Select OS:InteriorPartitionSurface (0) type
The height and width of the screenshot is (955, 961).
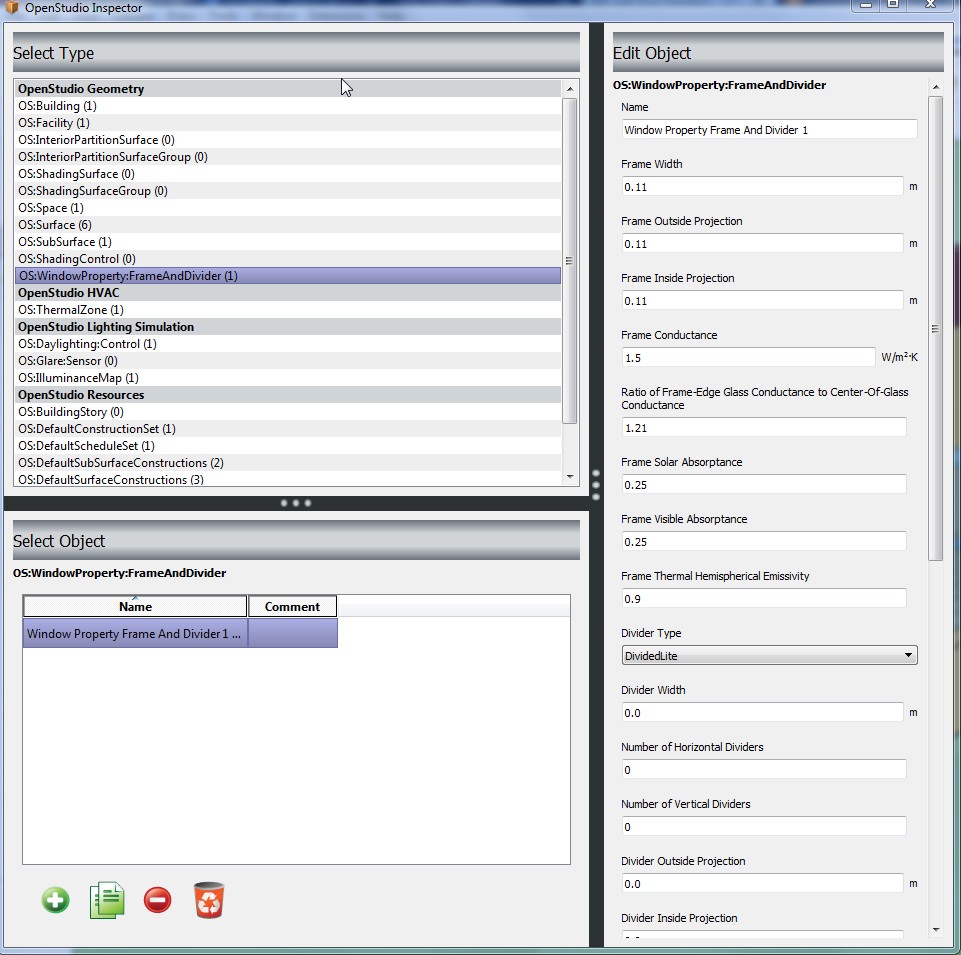pyautogui.click(x=287, y=140)
